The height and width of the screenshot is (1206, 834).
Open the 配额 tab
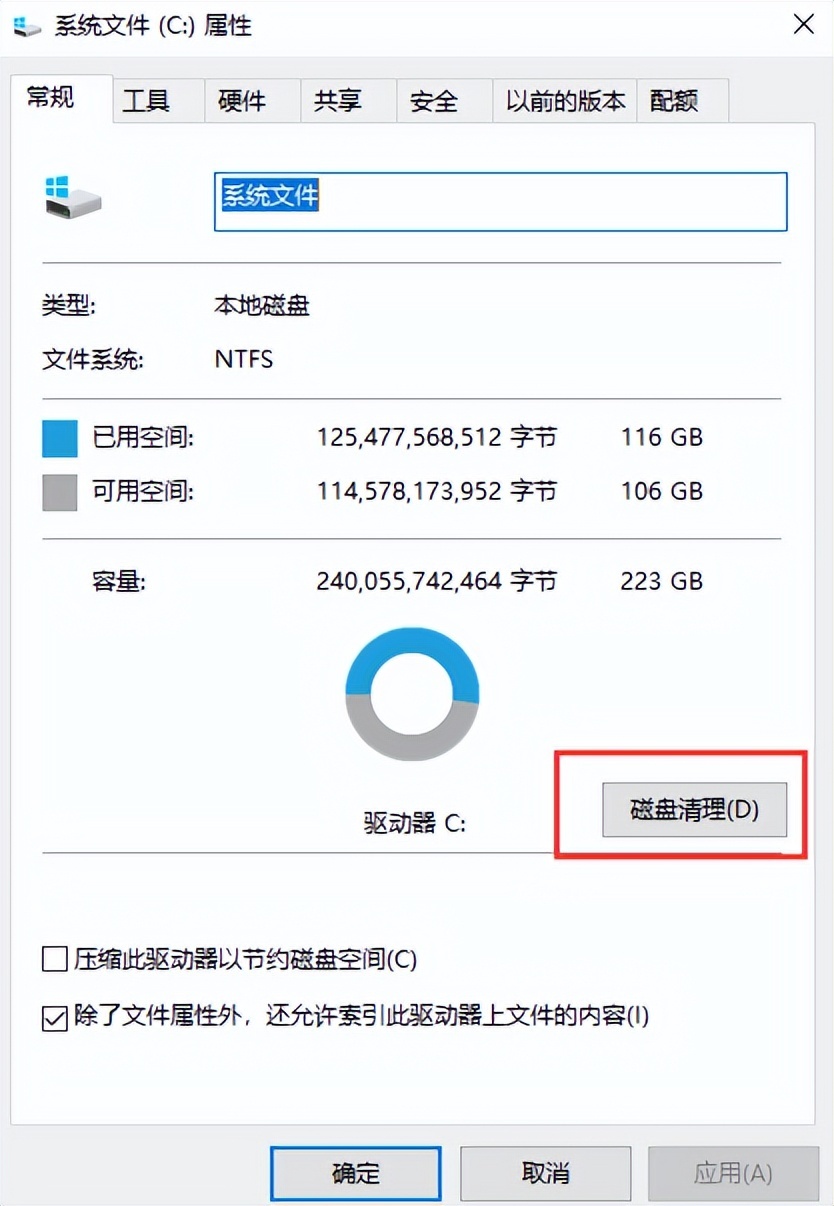coord(674,101)
